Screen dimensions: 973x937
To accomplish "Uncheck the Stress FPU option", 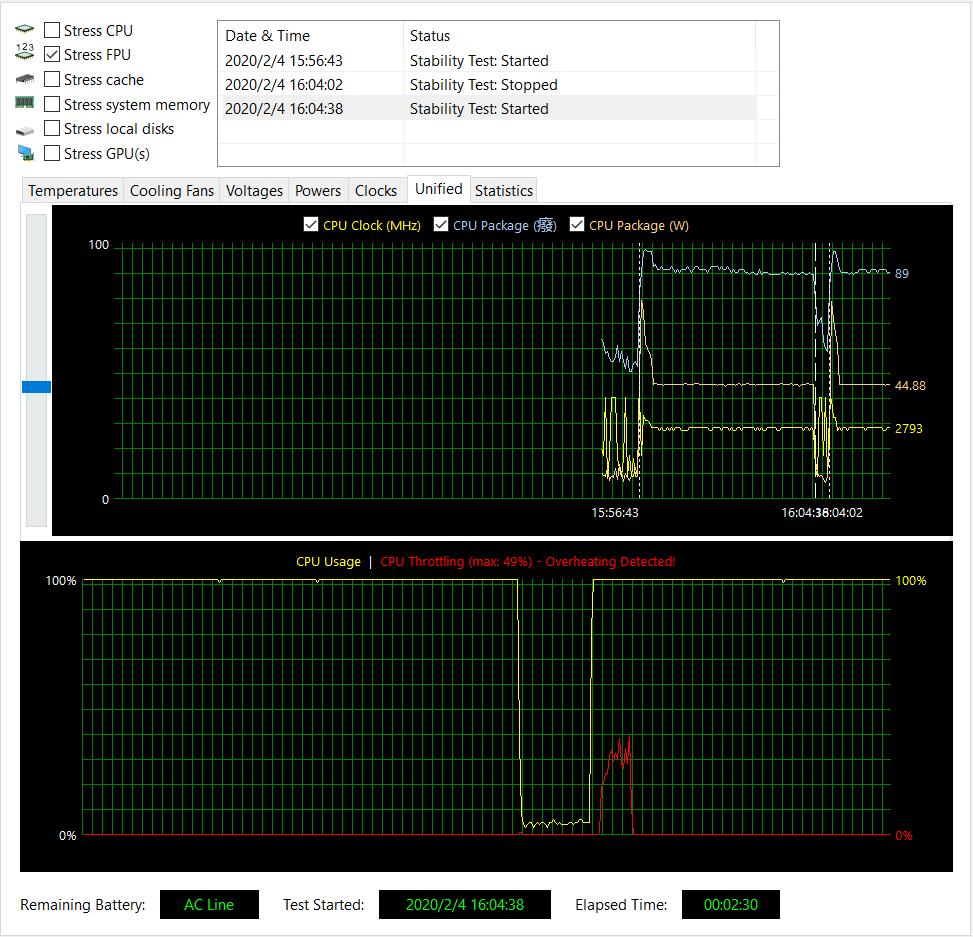I will coord(52,55).
